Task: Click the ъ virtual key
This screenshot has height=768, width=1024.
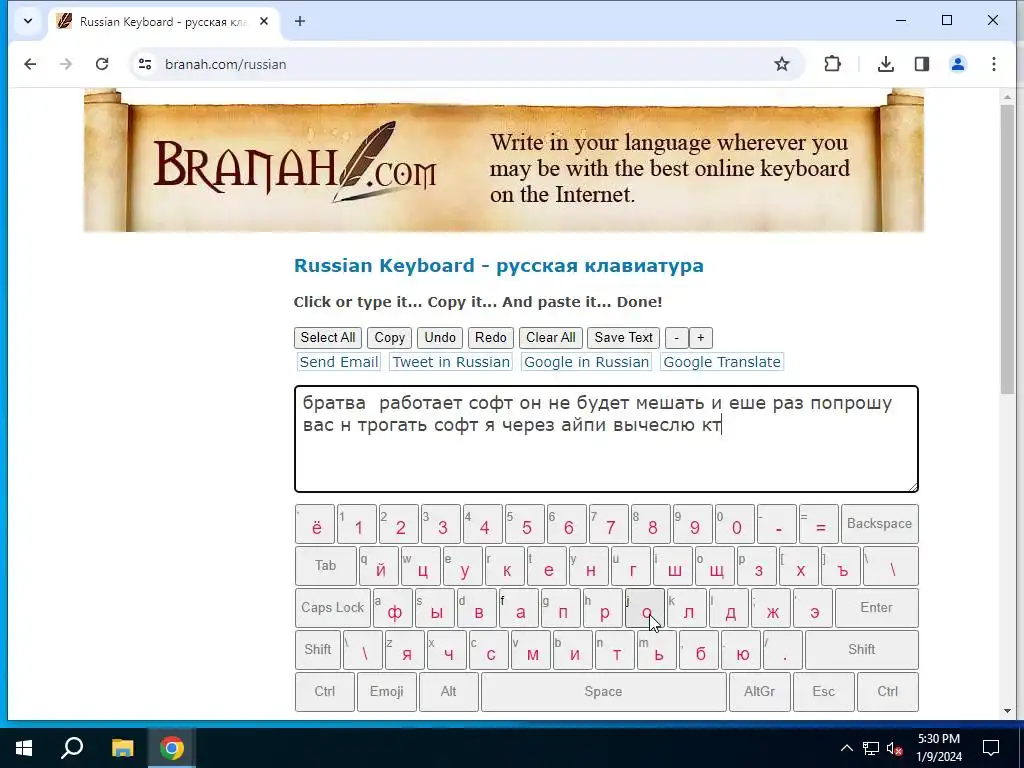Action: 841,566
